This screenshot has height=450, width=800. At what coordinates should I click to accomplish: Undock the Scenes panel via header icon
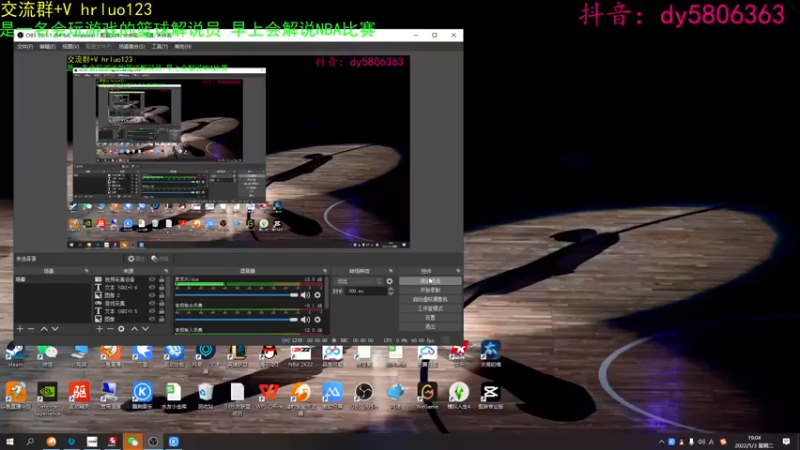86,271
